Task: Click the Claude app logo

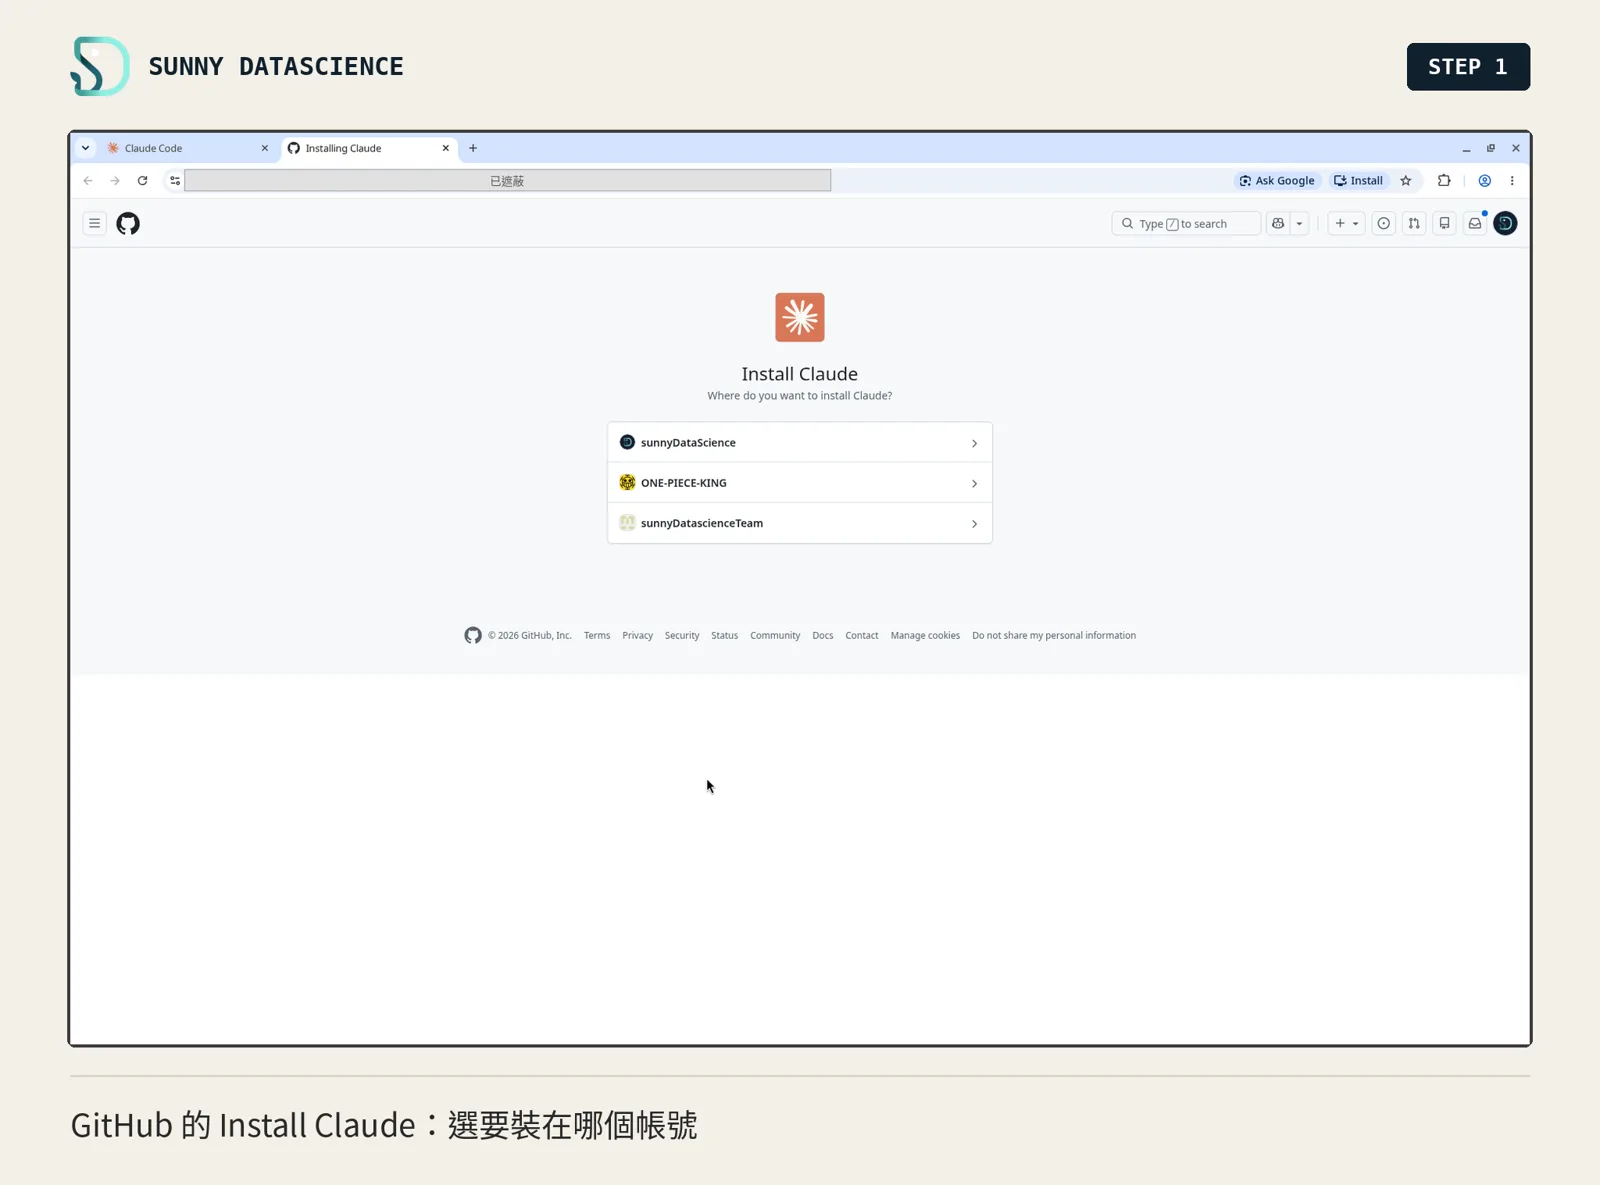Action: point(800,317)
